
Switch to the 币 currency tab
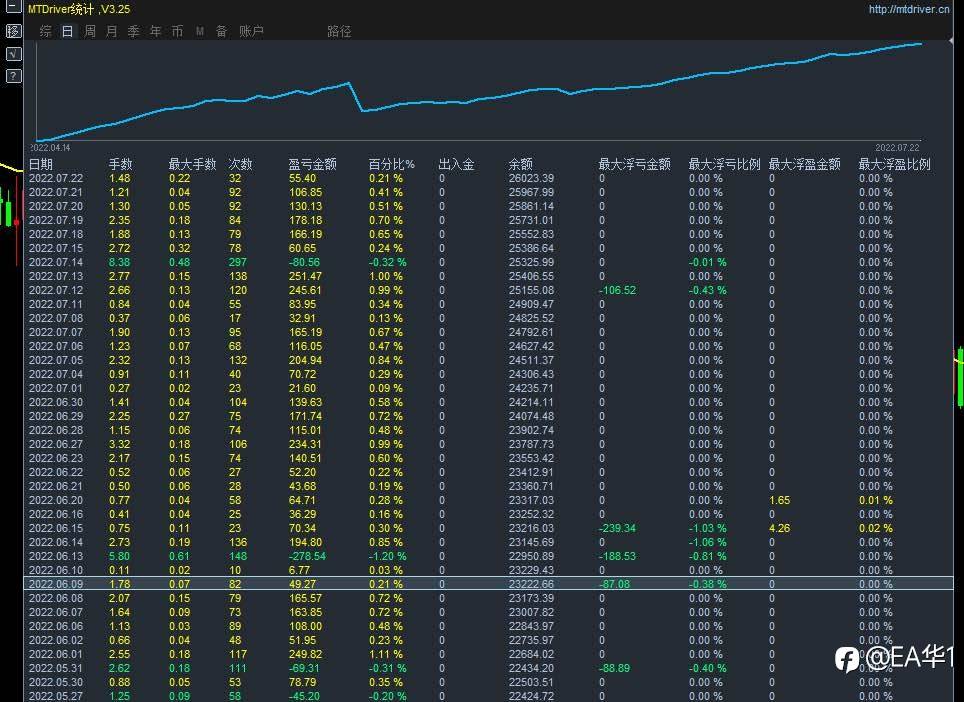tap(177, 31)
